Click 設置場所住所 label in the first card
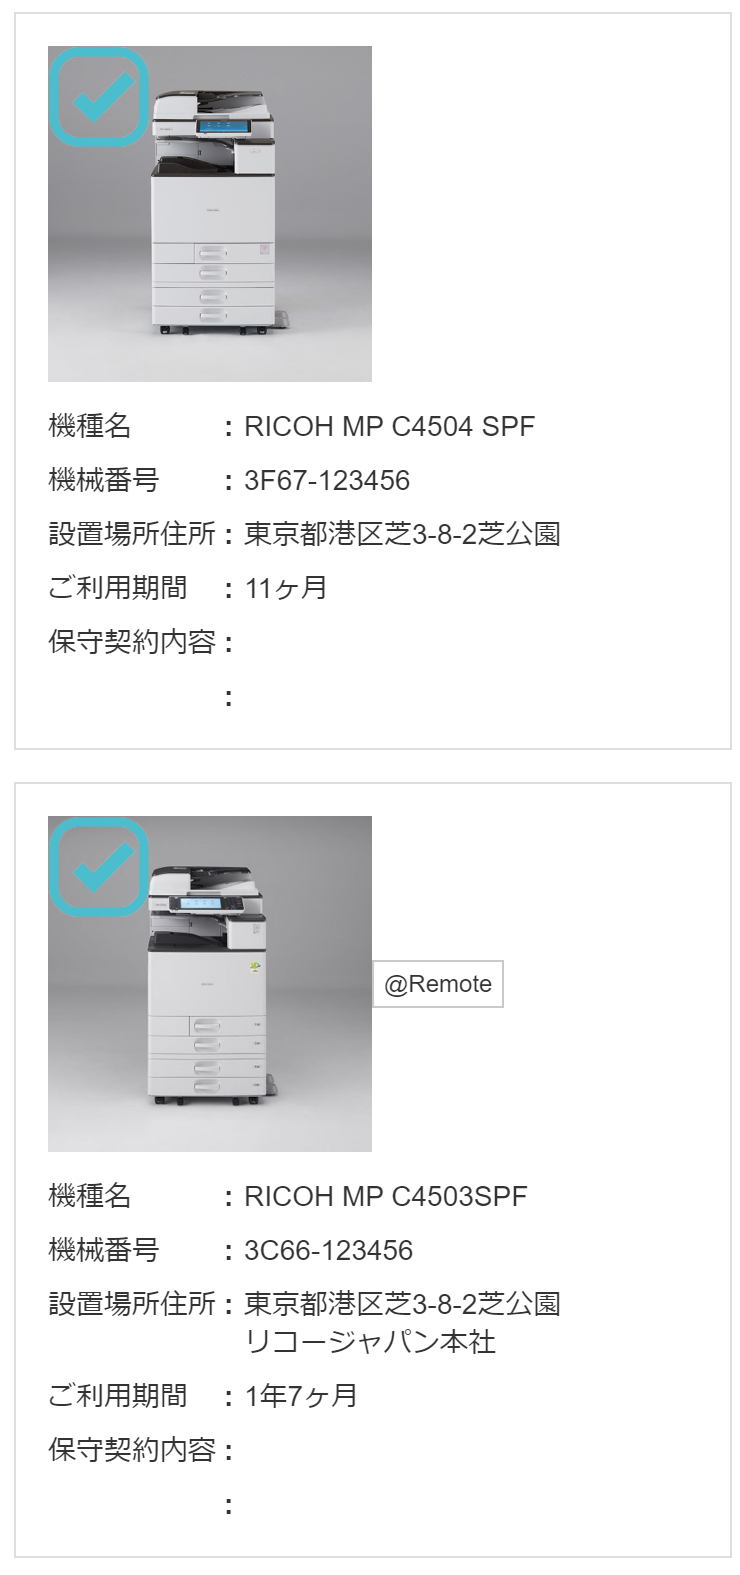 132,534
